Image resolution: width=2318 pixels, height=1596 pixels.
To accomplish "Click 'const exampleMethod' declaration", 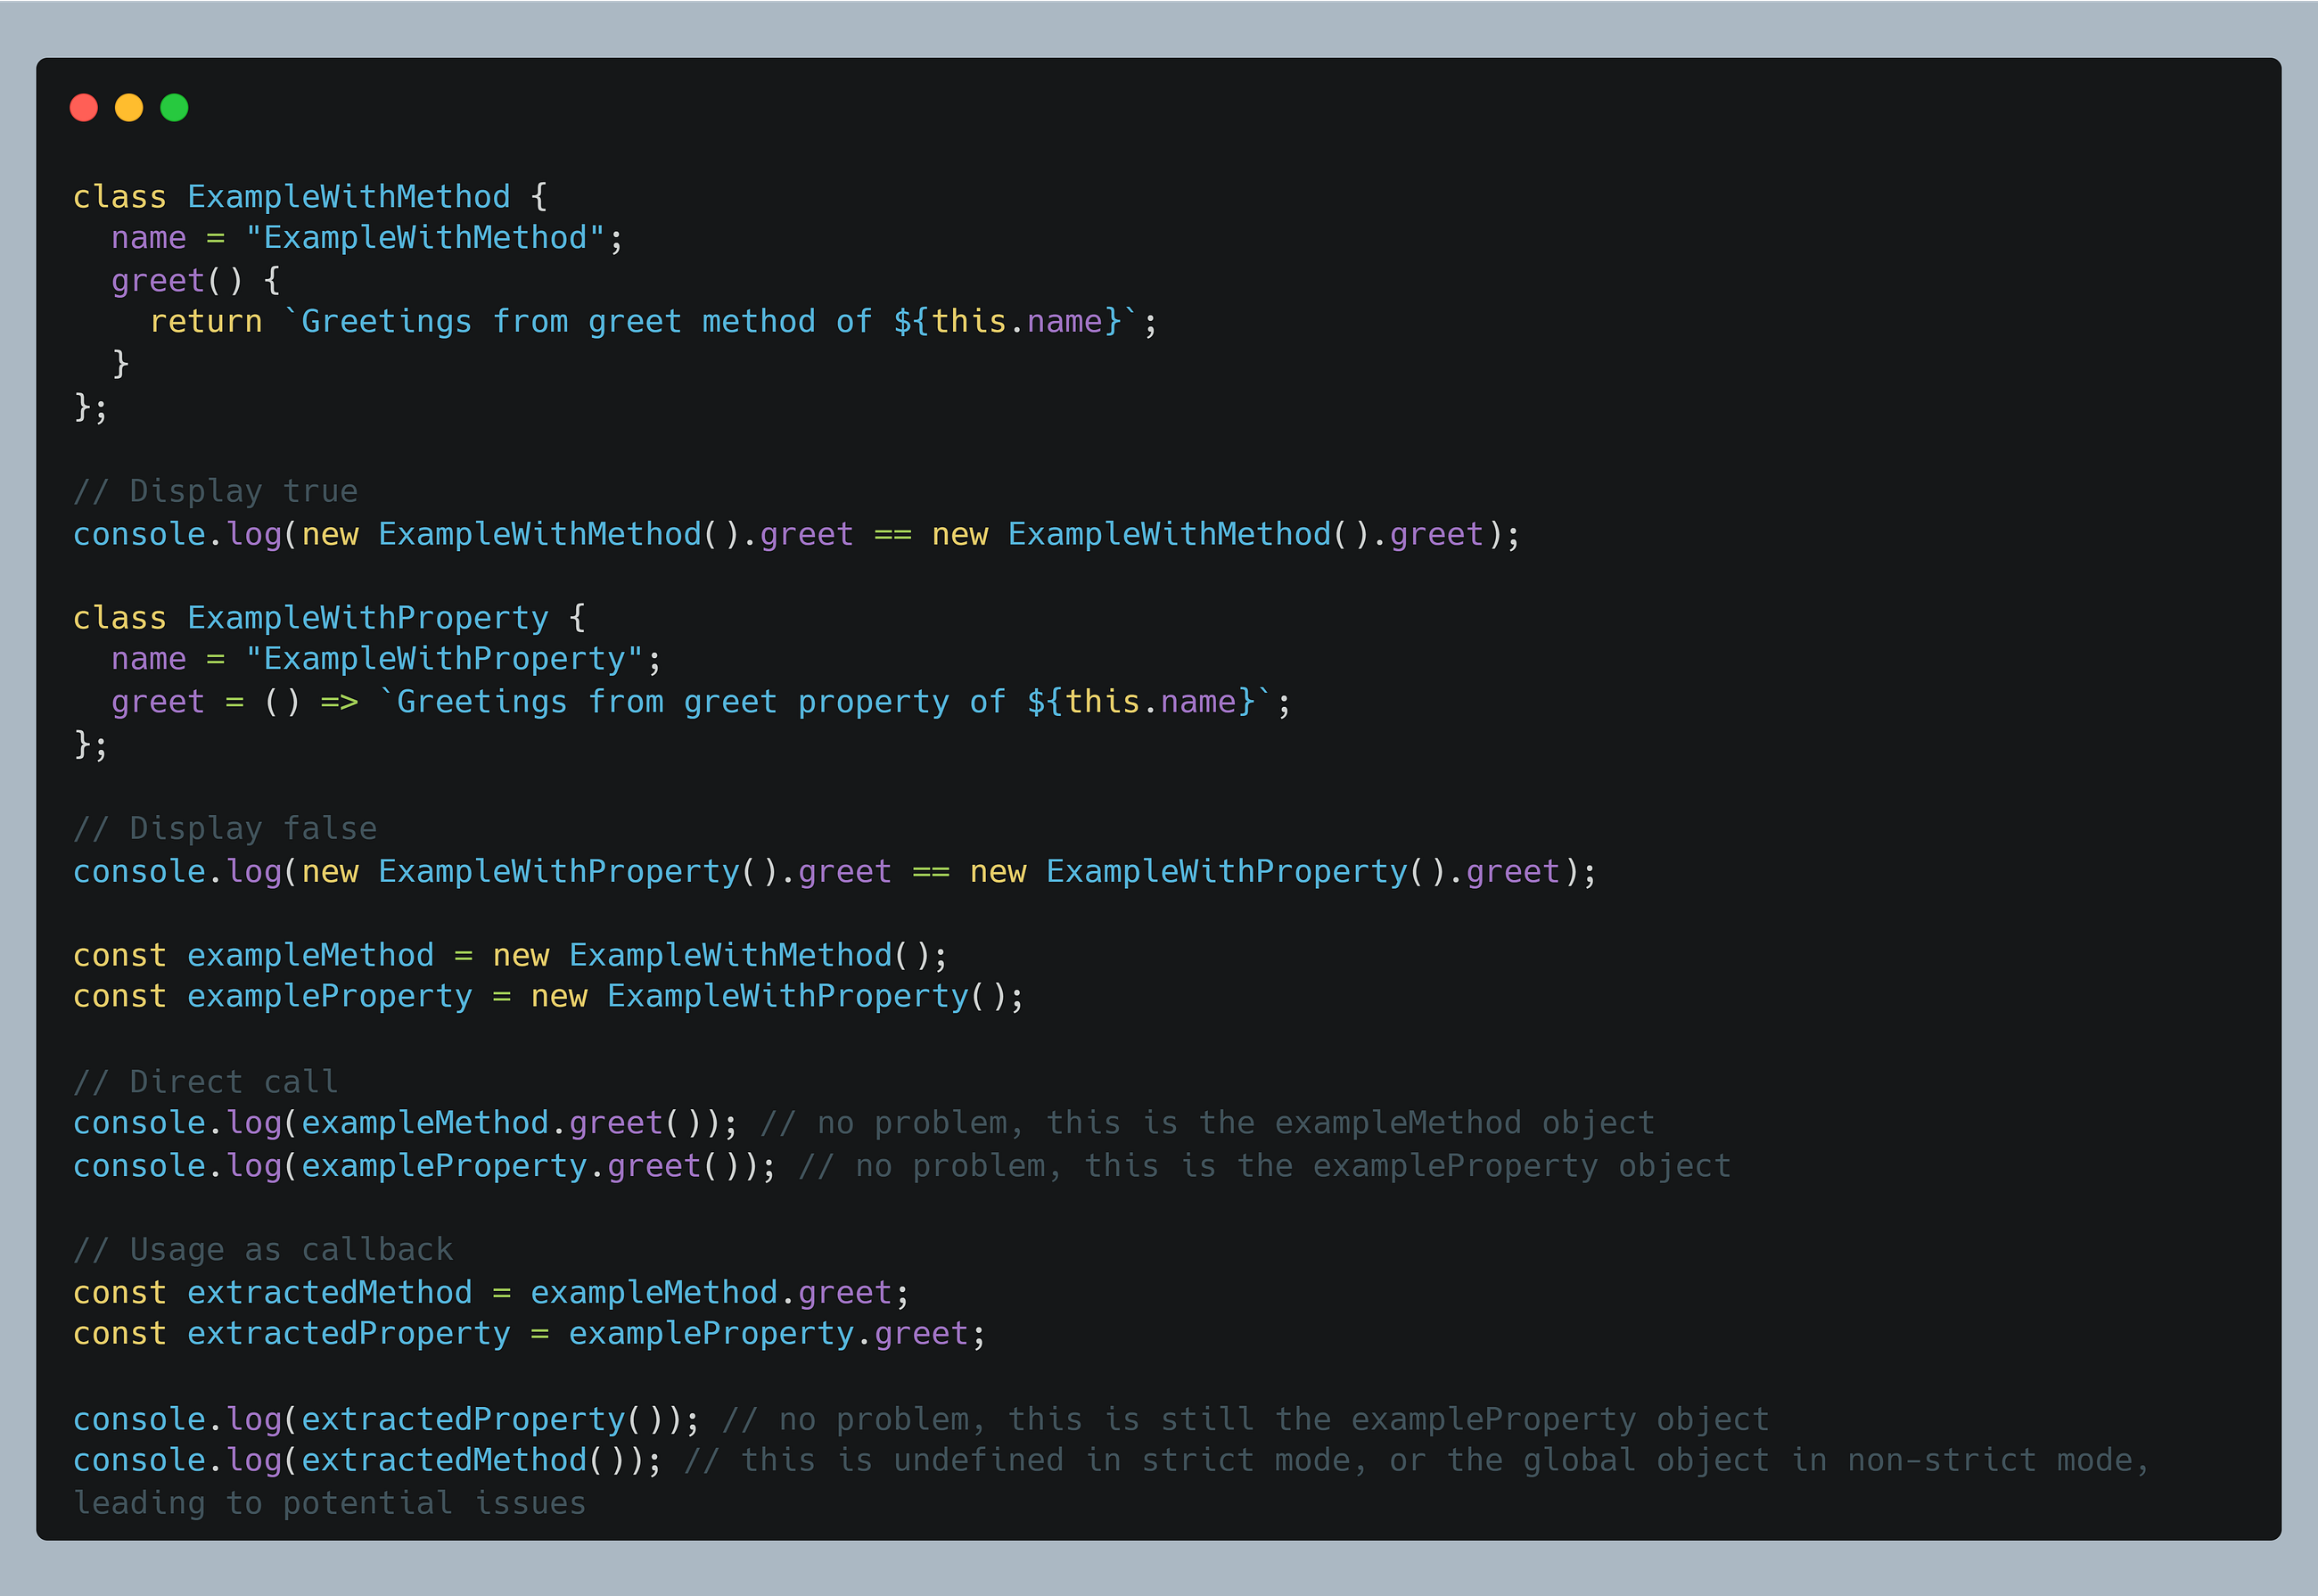I will click(510, 955).
